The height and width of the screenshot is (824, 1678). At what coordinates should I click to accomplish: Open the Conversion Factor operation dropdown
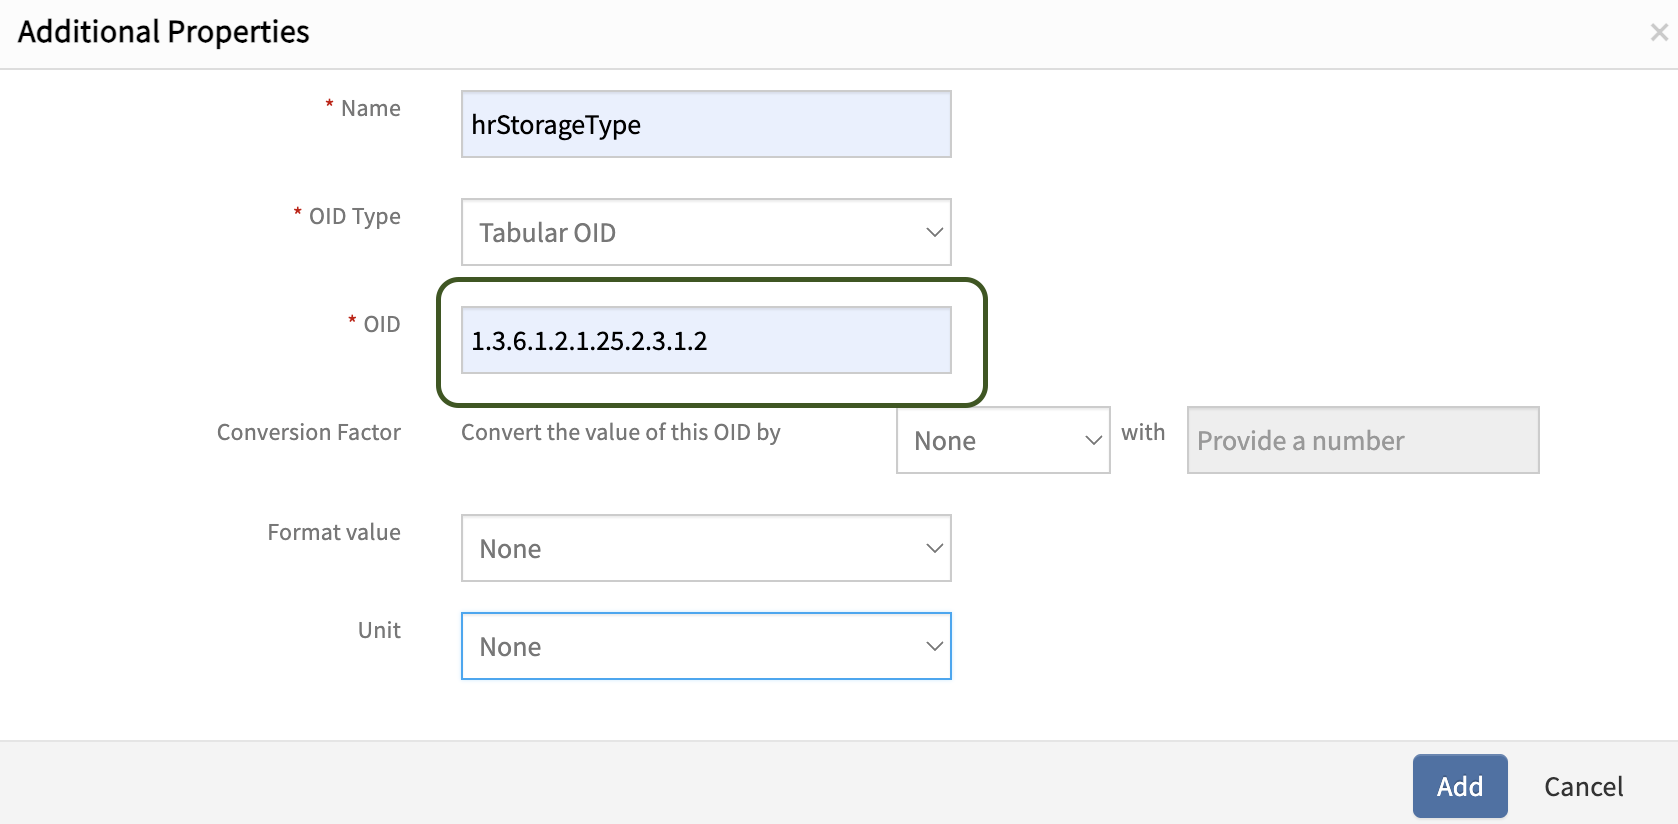990,440
